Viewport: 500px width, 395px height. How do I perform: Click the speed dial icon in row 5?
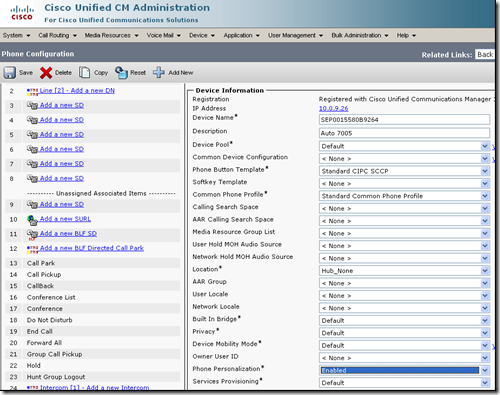(32, 135)
